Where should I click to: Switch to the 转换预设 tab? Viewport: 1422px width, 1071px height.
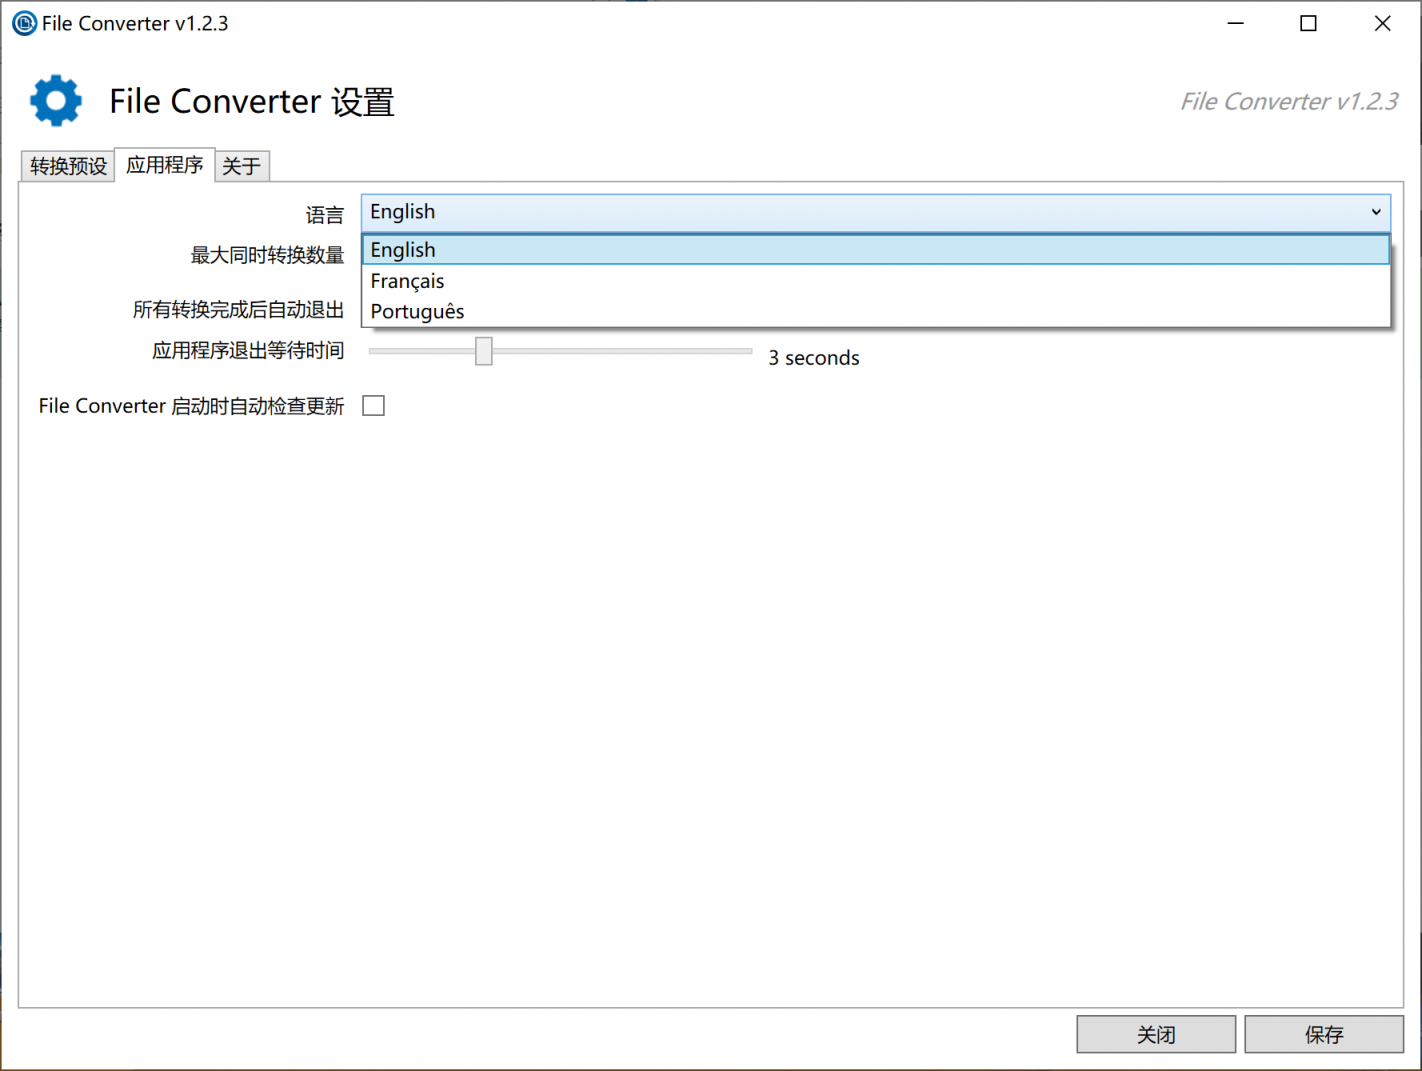coord(68,166)
